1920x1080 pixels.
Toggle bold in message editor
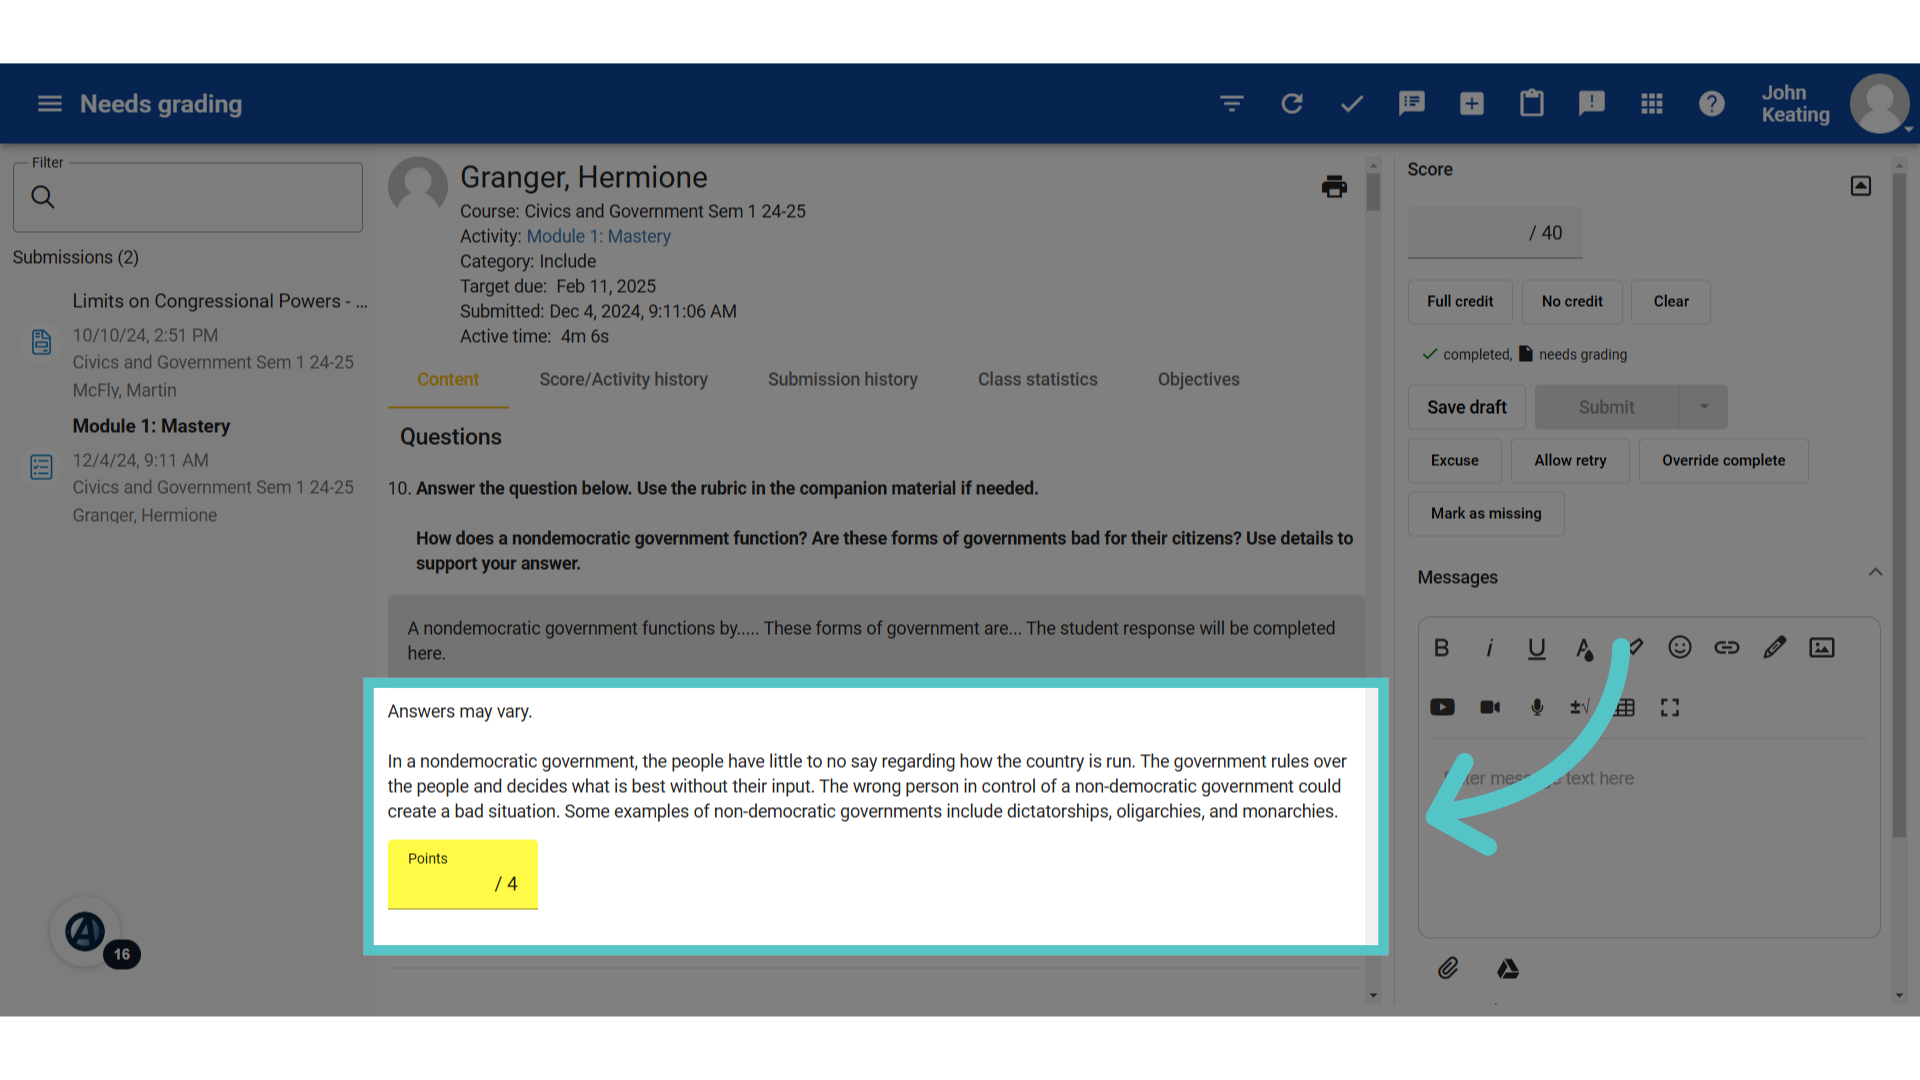point(1441,648)
